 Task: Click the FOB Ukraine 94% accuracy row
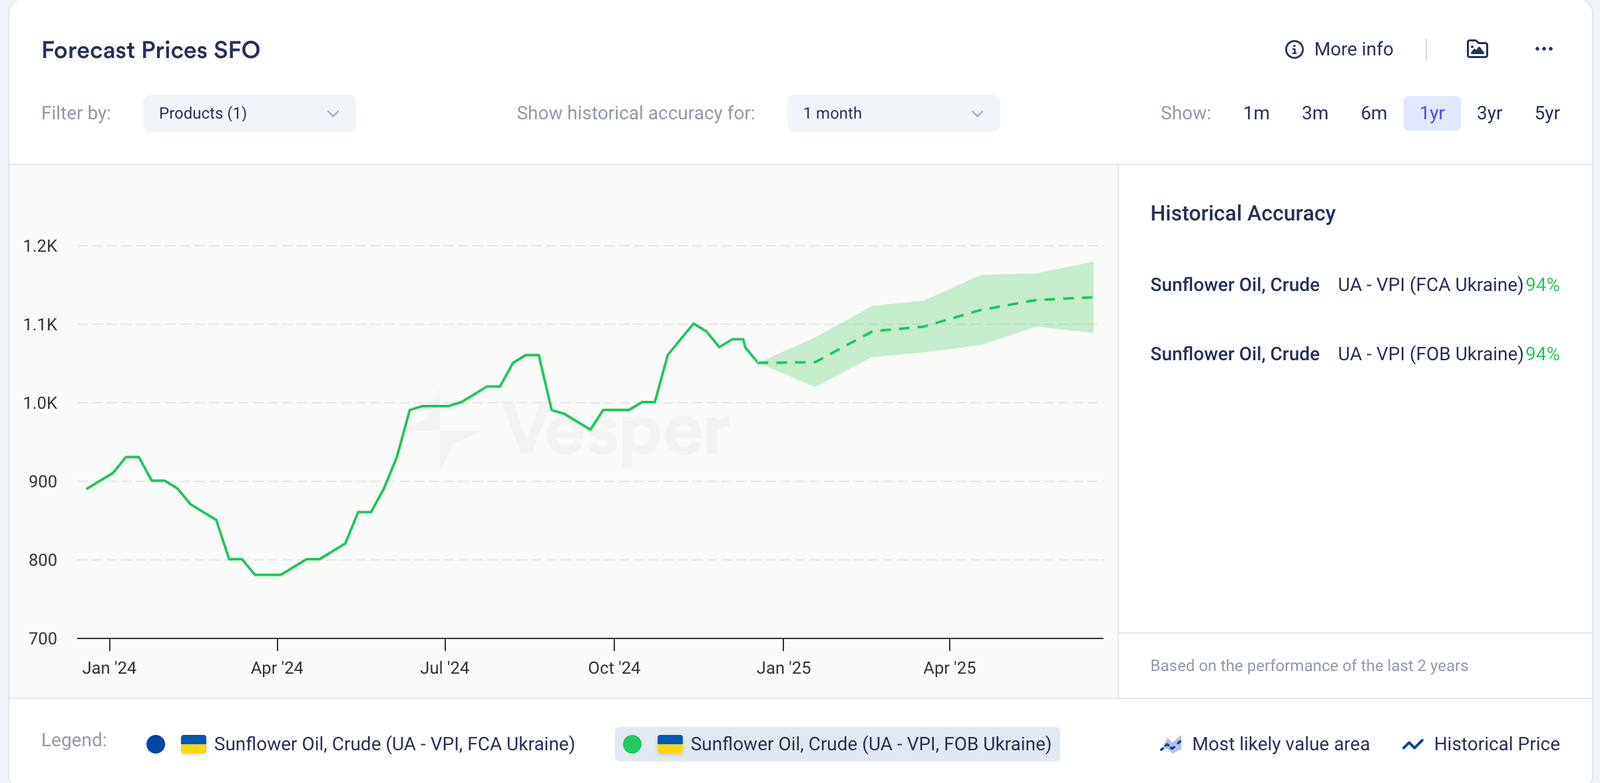pyautogui.click(x=1354, y=354)
